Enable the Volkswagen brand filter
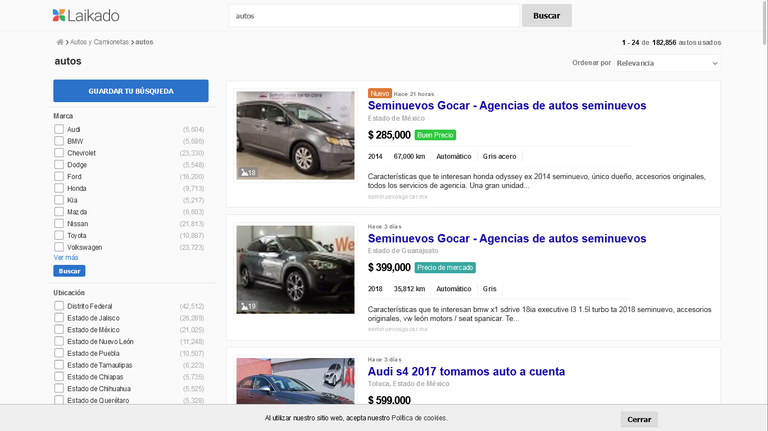The height and width of the screenshot is (431, 768). [x=59, y=247]
